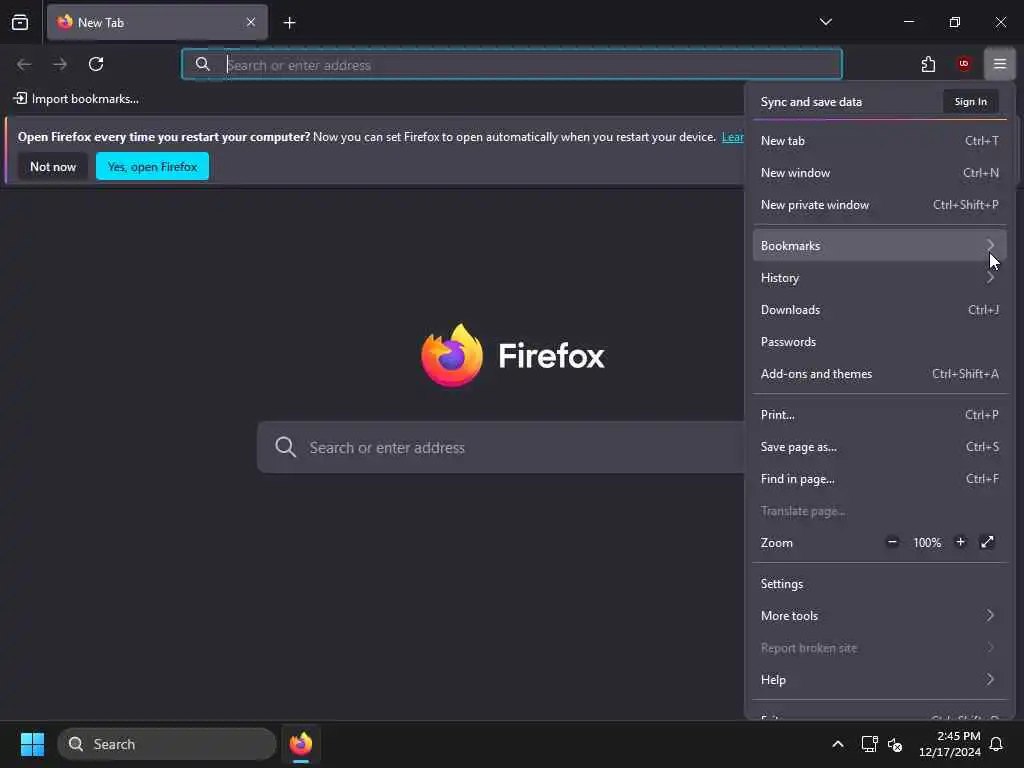Open the notification bell in the taskbar
Viewport: 1024px width, 768px height.
tap(996, 744)
